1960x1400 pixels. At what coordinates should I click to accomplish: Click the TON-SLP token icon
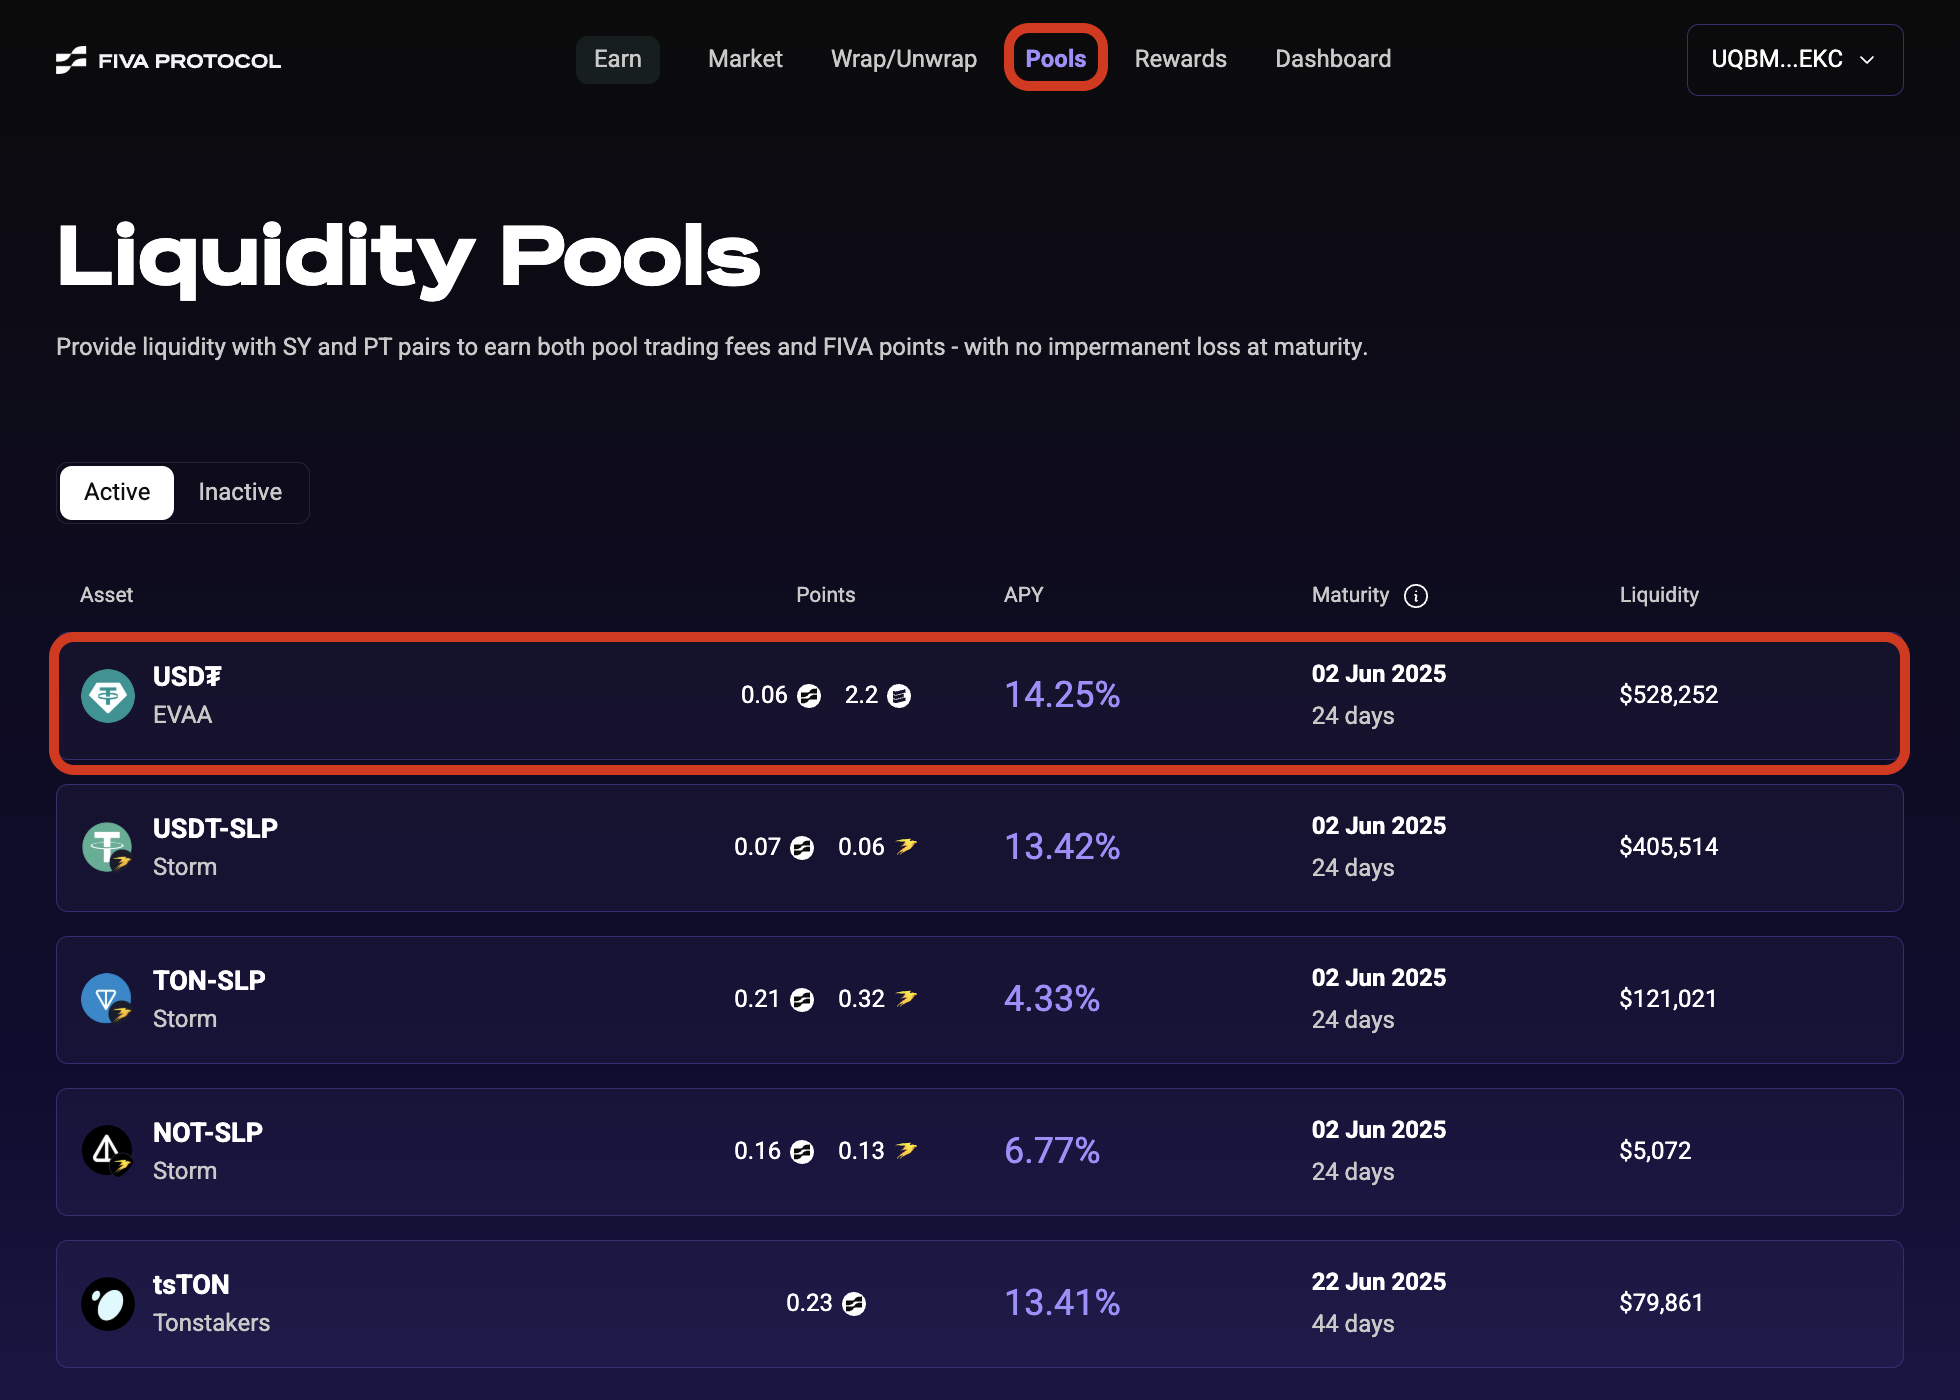click(108, 999)
